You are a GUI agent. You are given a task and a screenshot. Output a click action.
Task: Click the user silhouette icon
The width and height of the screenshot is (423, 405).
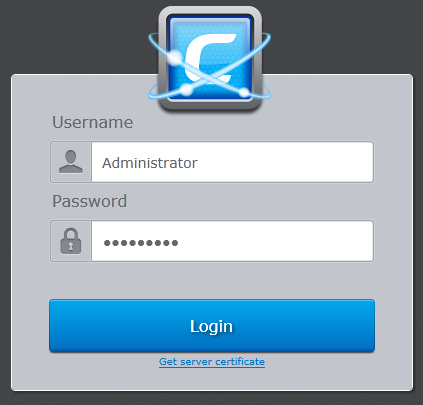(71, 162)
